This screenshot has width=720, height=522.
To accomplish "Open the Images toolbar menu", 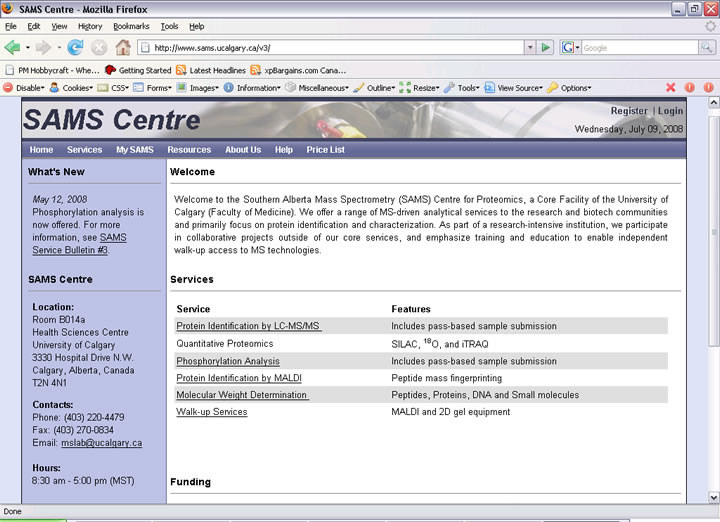I will point(198,88).
